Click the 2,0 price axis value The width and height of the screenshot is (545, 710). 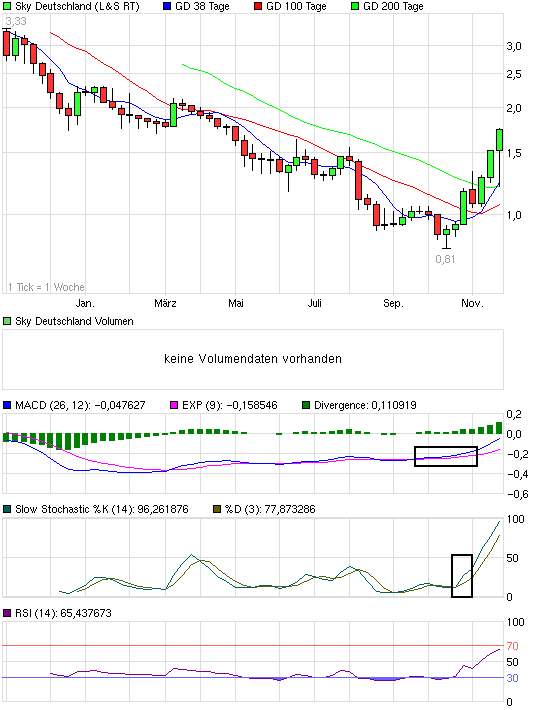coord(514,108)
